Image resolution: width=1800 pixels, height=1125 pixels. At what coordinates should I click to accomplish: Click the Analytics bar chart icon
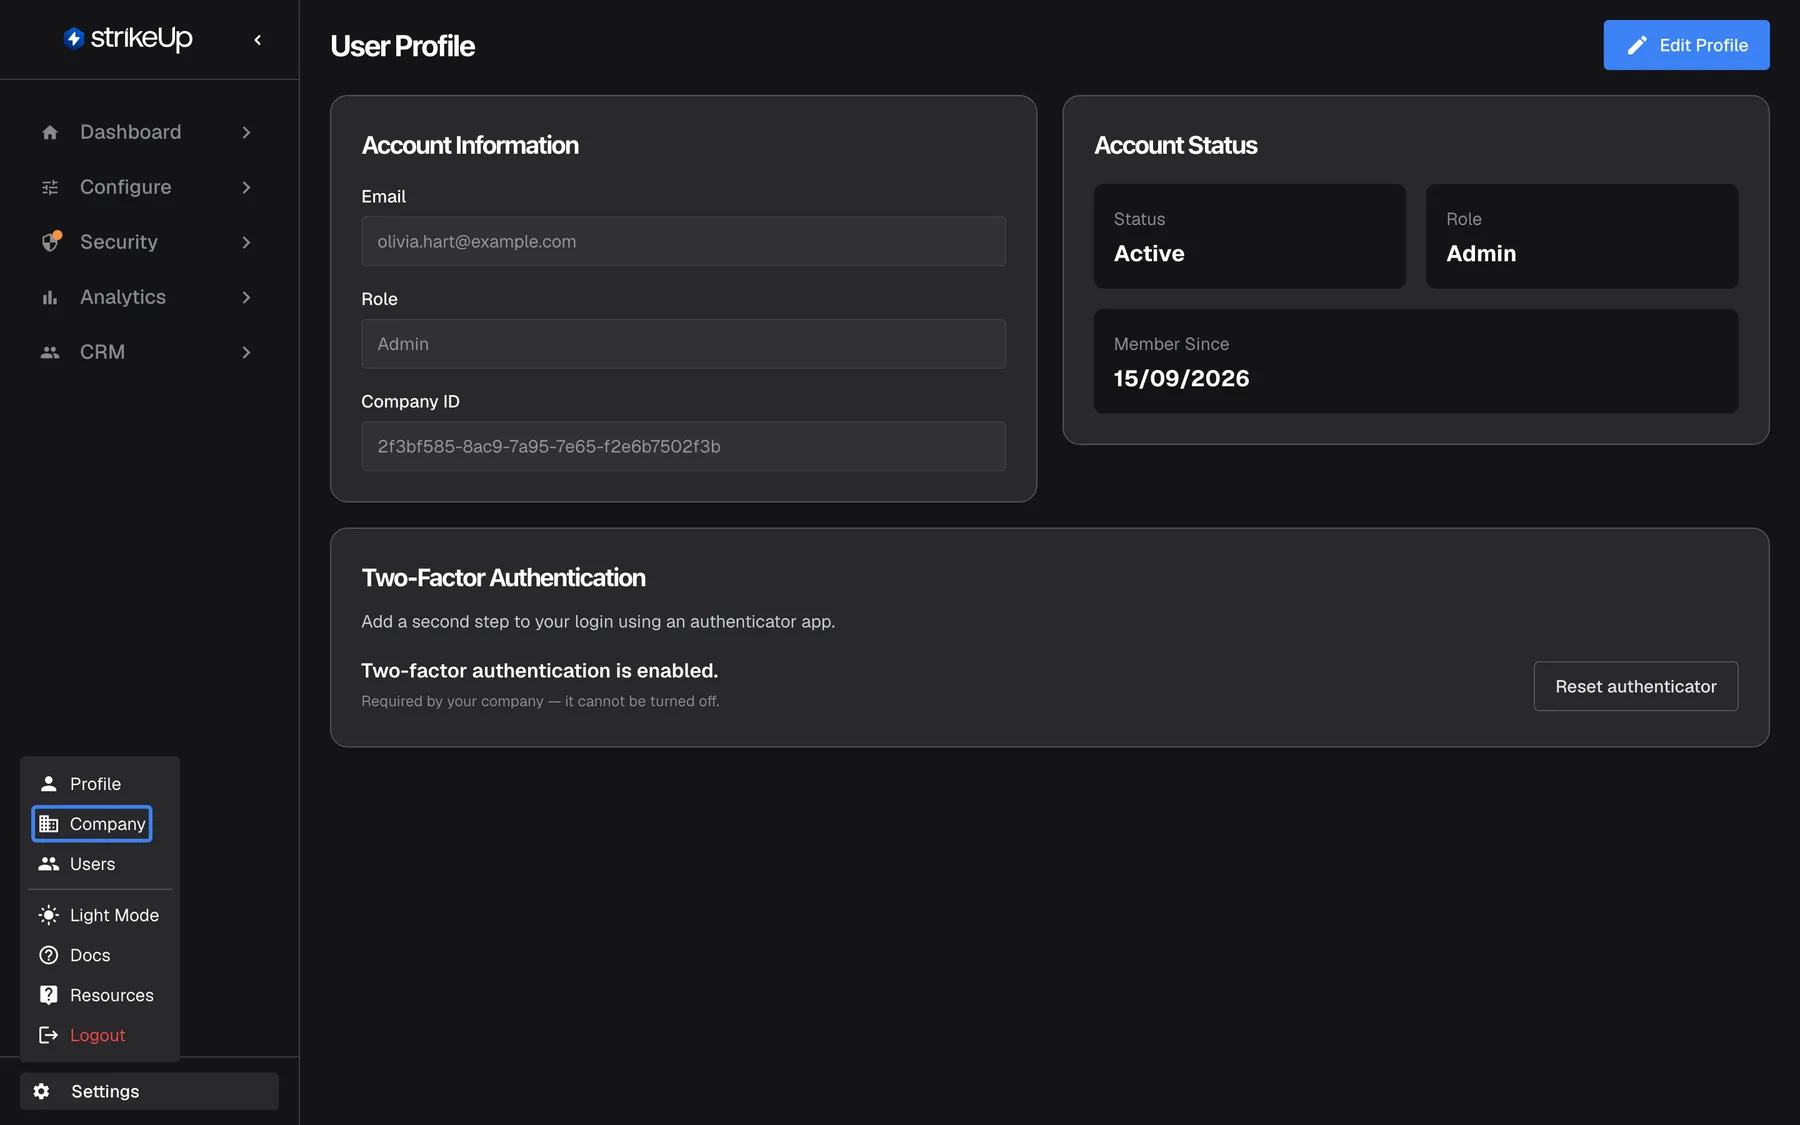pos(50,297)
